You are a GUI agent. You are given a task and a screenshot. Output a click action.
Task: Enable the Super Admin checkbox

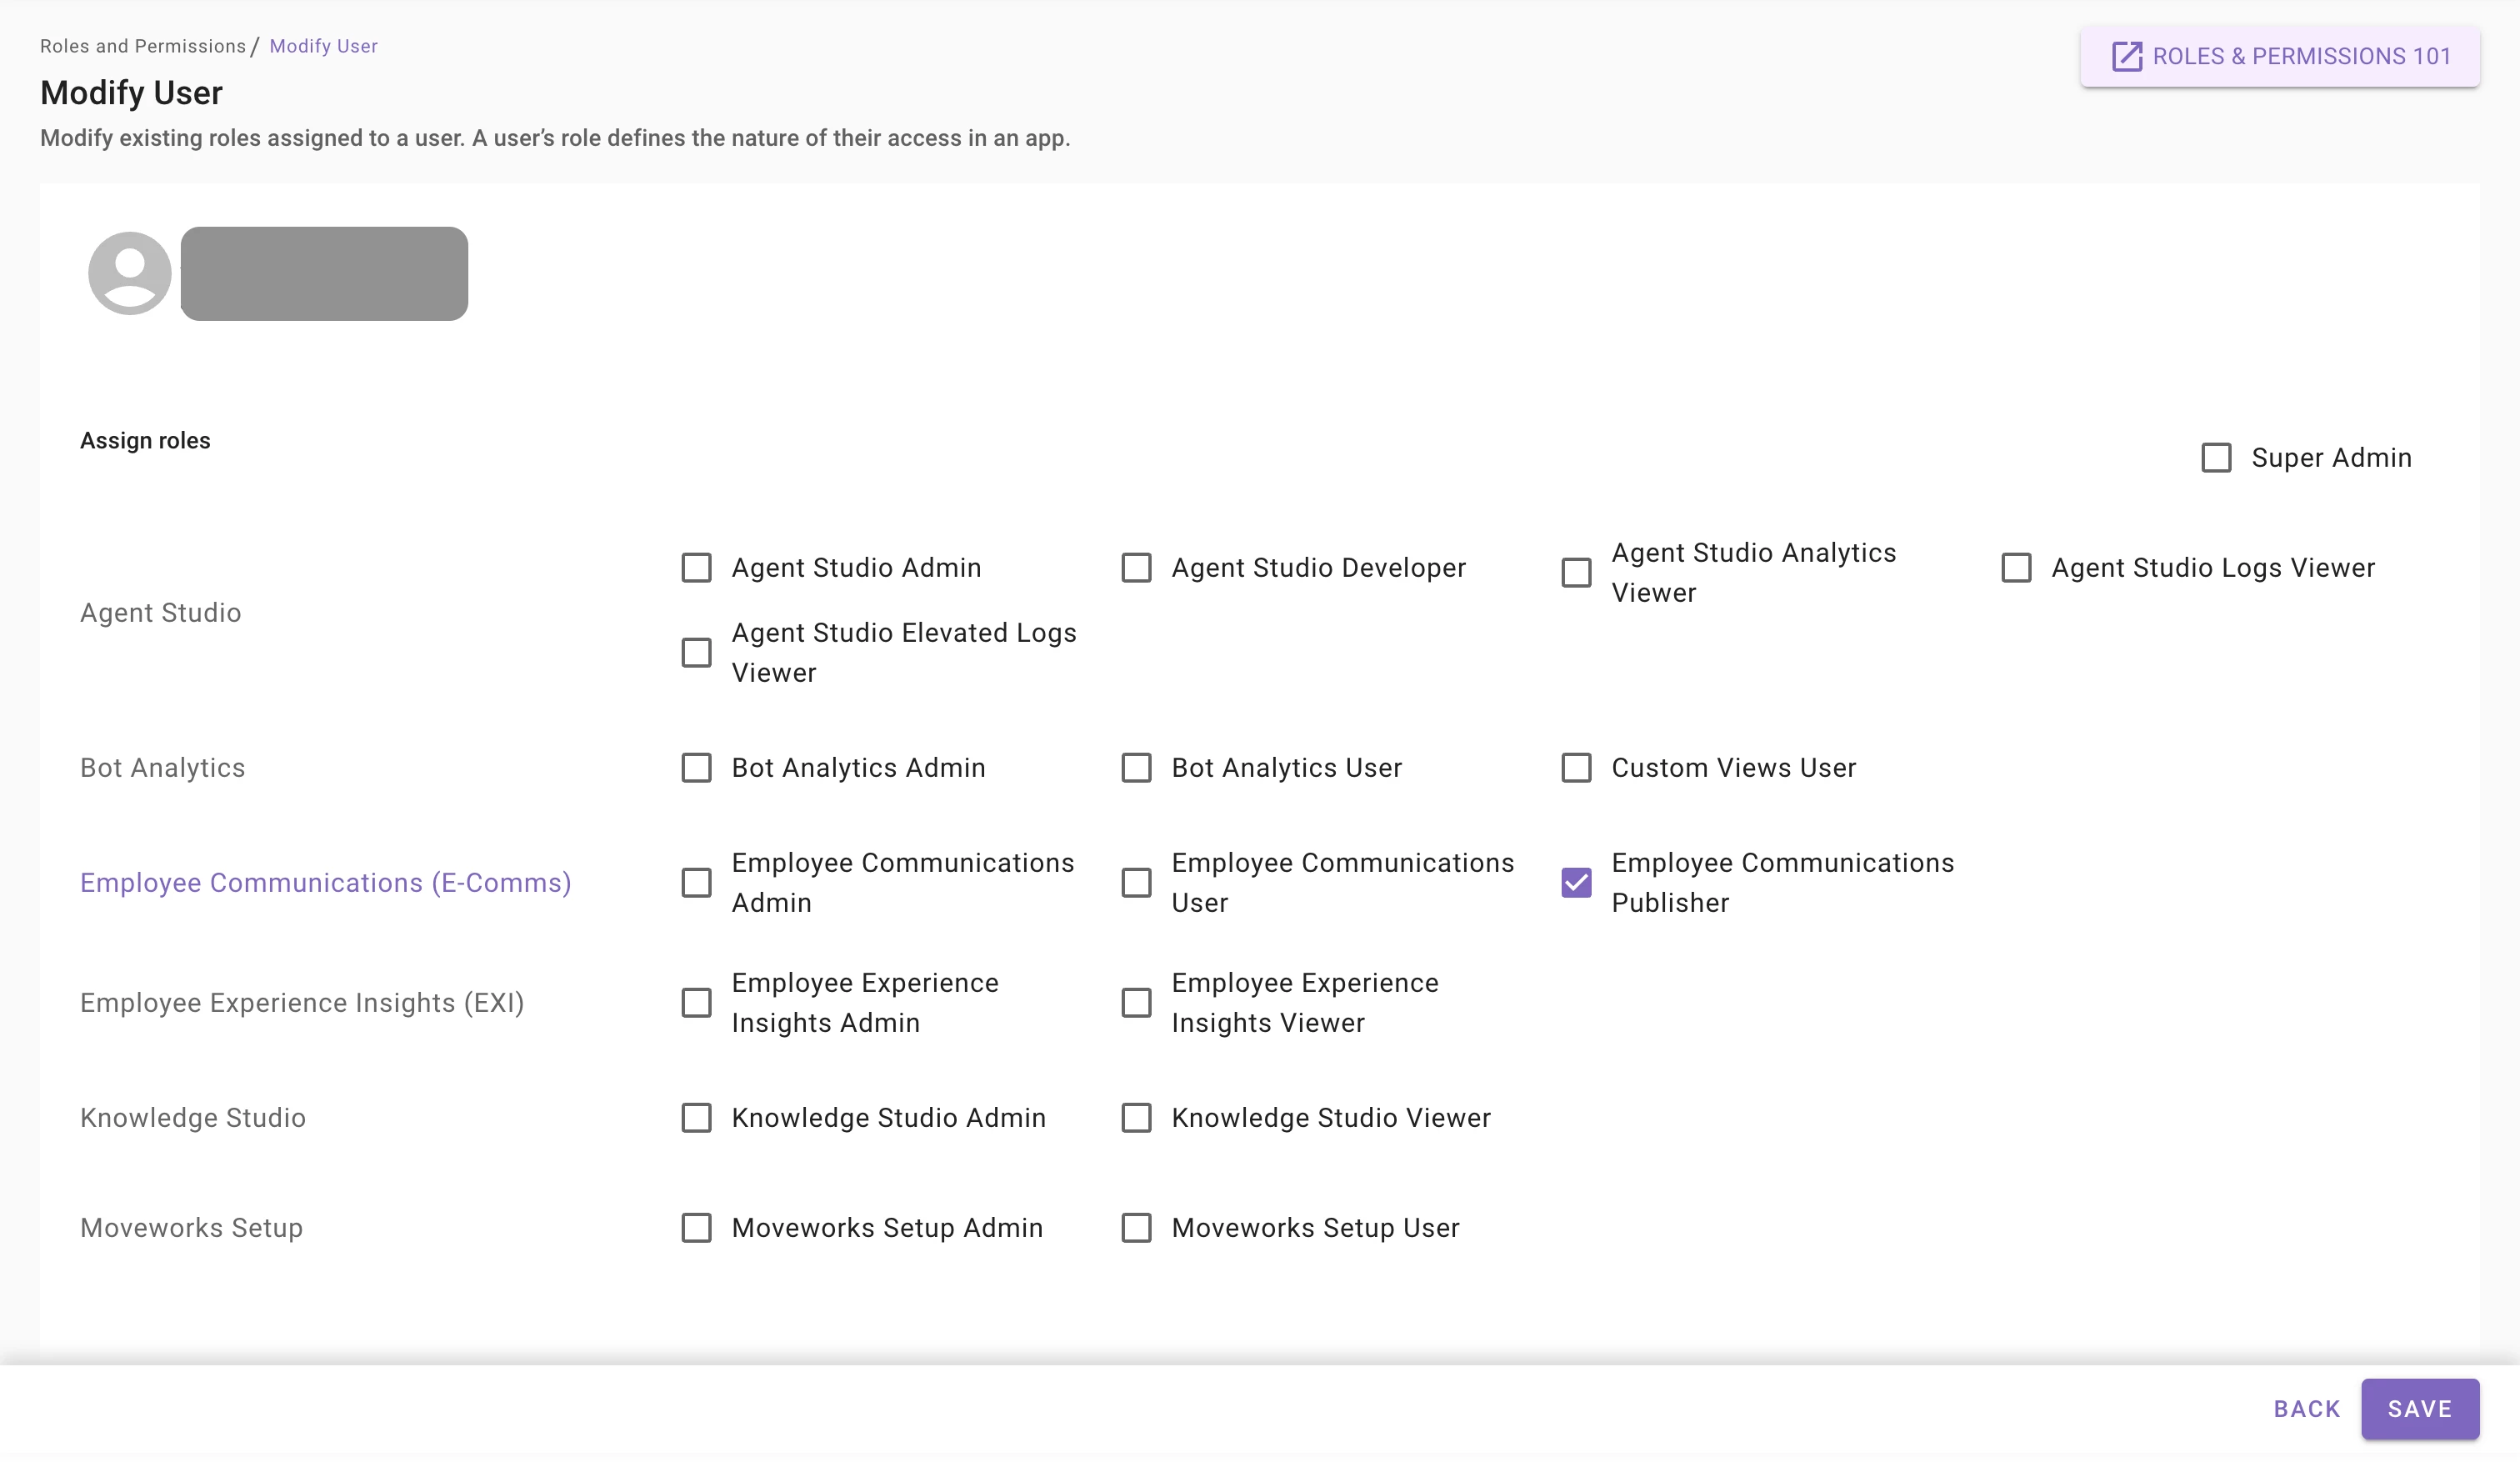point(2216,458)
